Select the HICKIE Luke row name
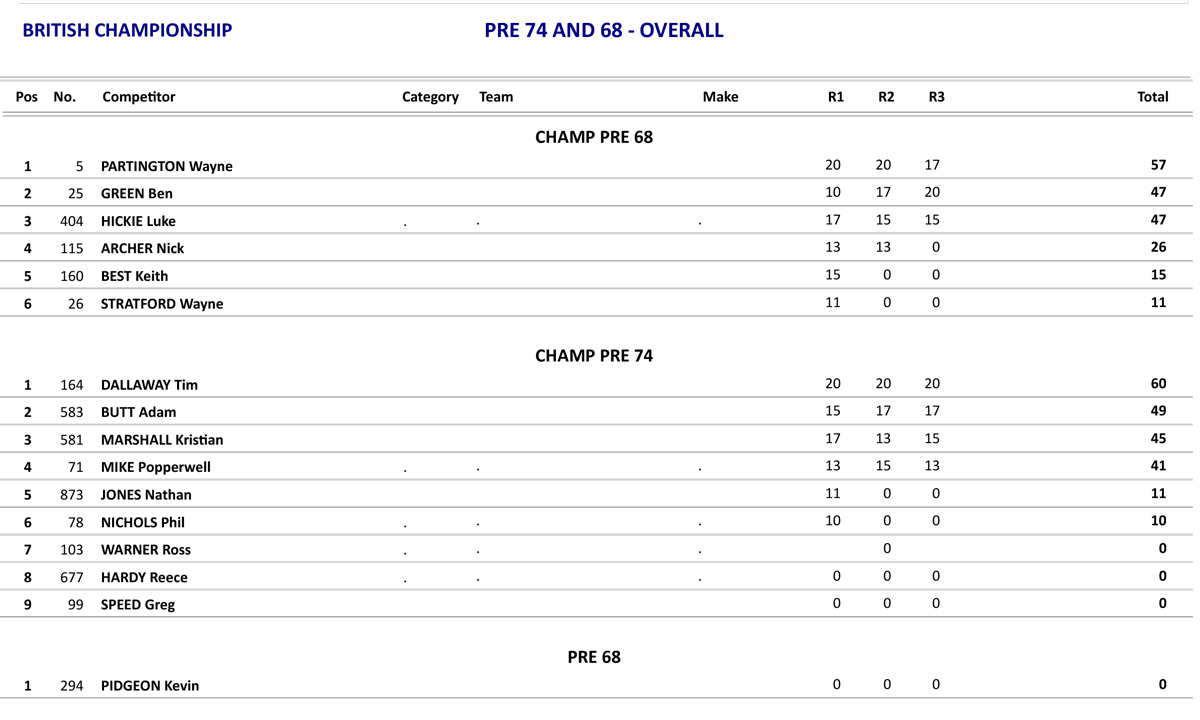 coord(138,221)
